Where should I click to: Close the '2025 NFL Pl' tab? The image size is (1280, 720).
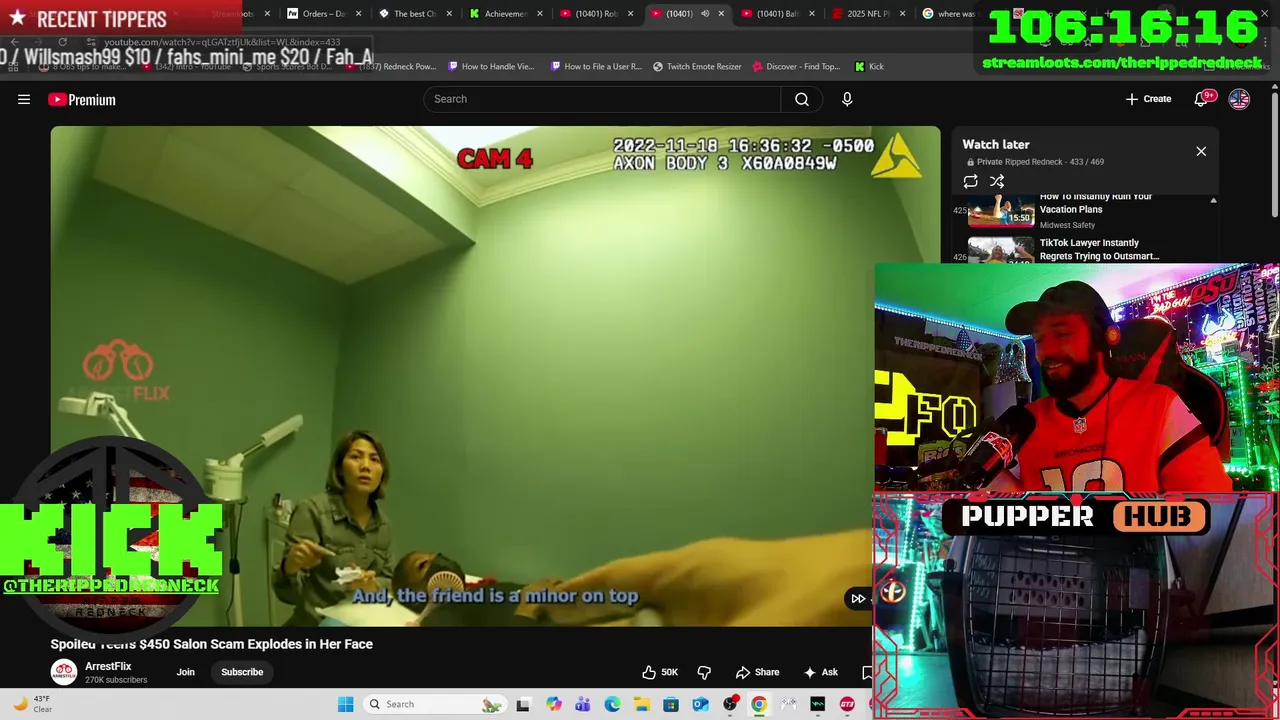point(902,14)
